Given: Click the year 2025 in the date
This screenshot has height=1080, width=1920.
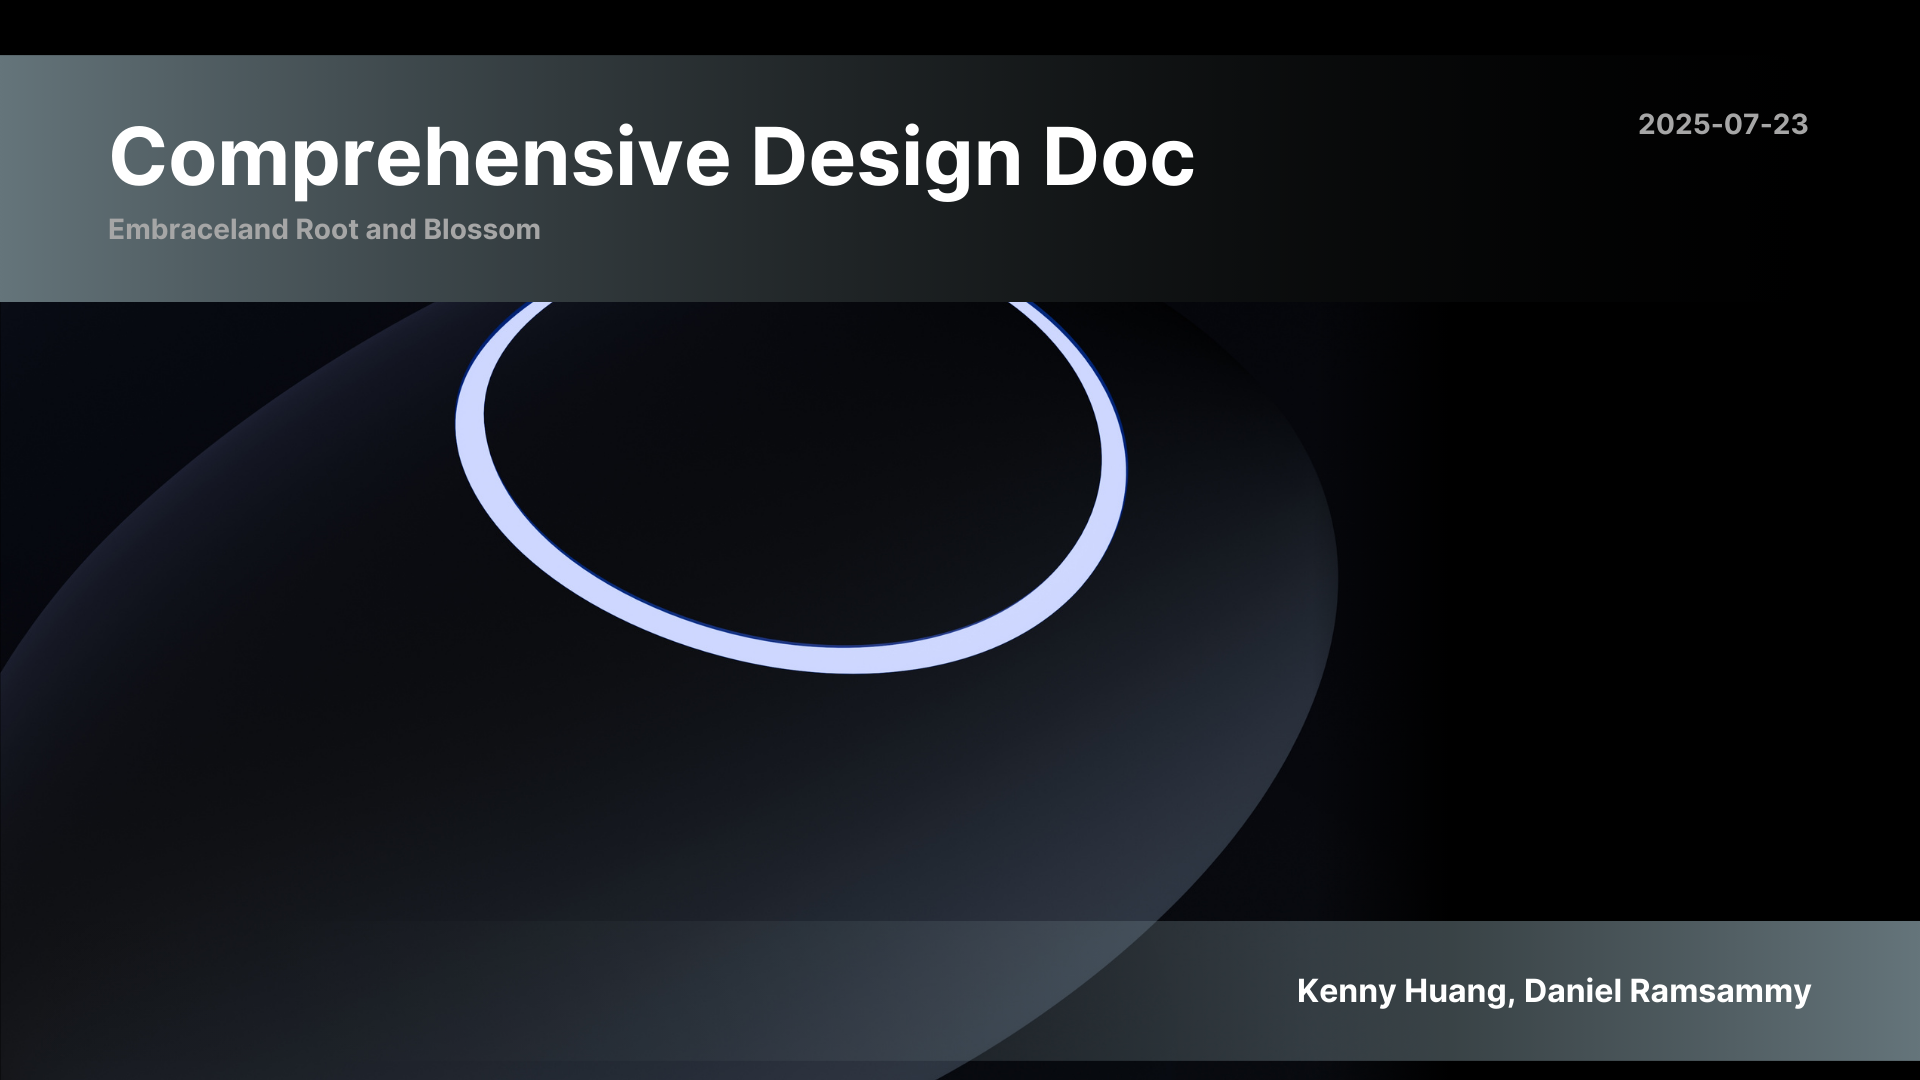Looking at the screenshot, I should [x=1670, y=127].
